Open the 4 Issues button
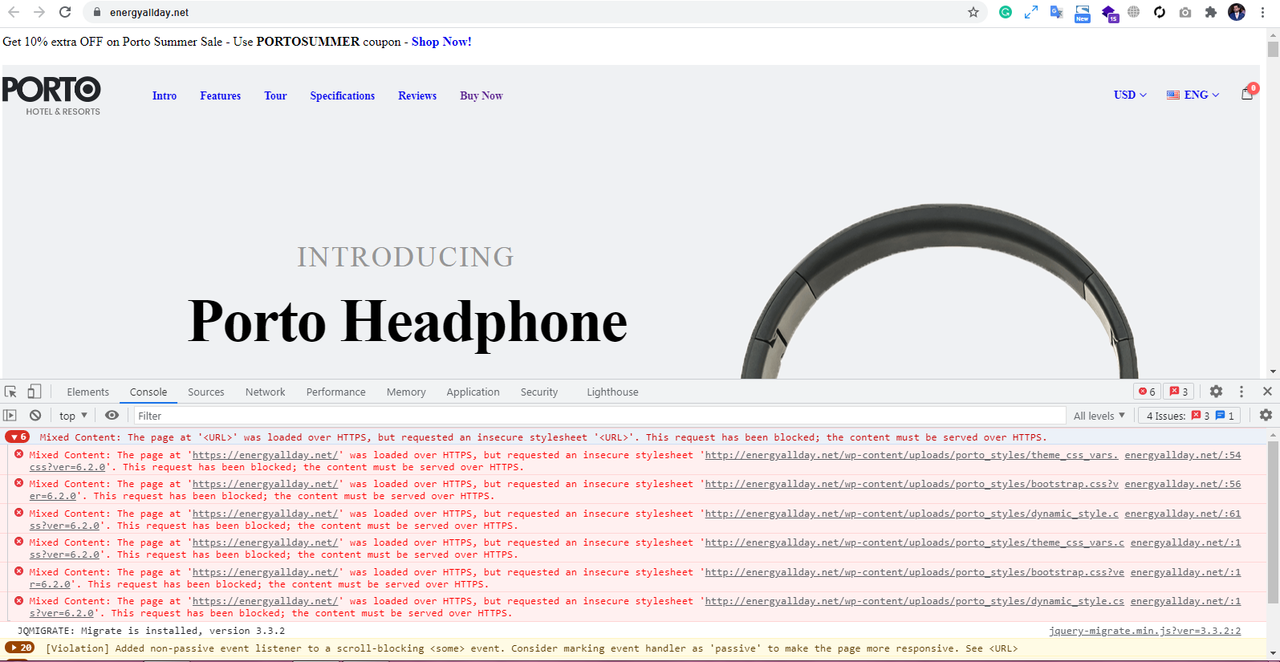Screen dimensions: 1280x662 tap(1191, 415)
